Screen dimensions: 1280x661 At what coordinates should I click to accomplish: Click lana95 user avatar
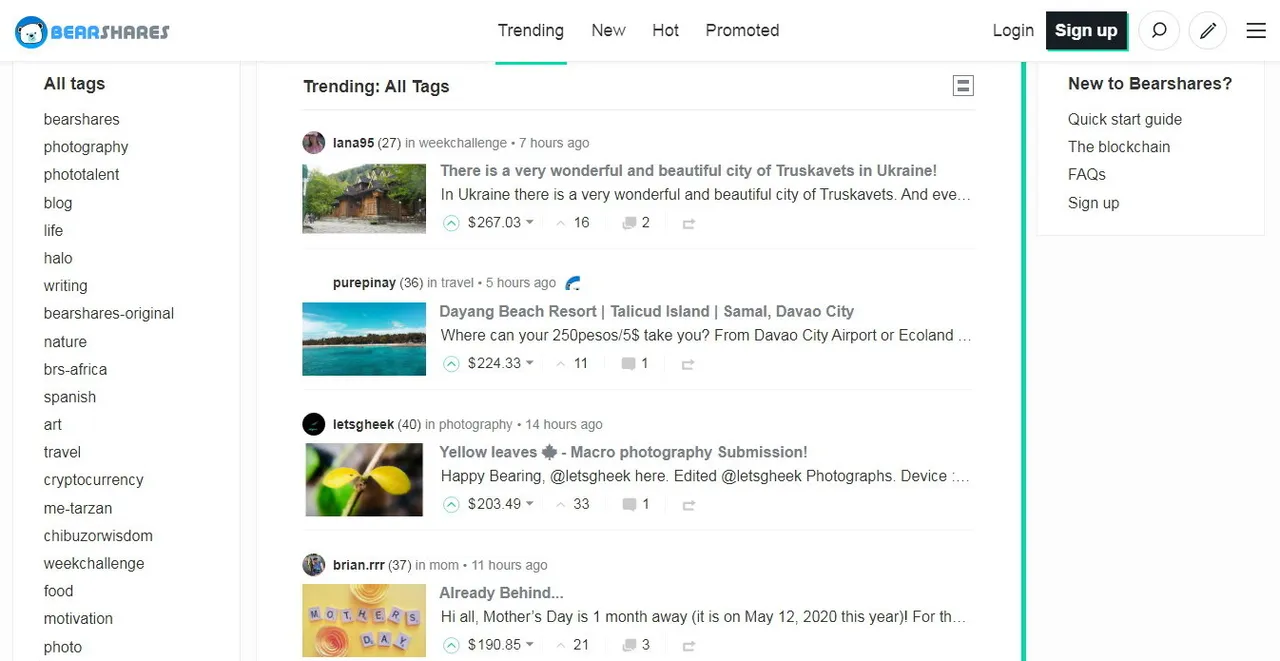click(314, 143)
